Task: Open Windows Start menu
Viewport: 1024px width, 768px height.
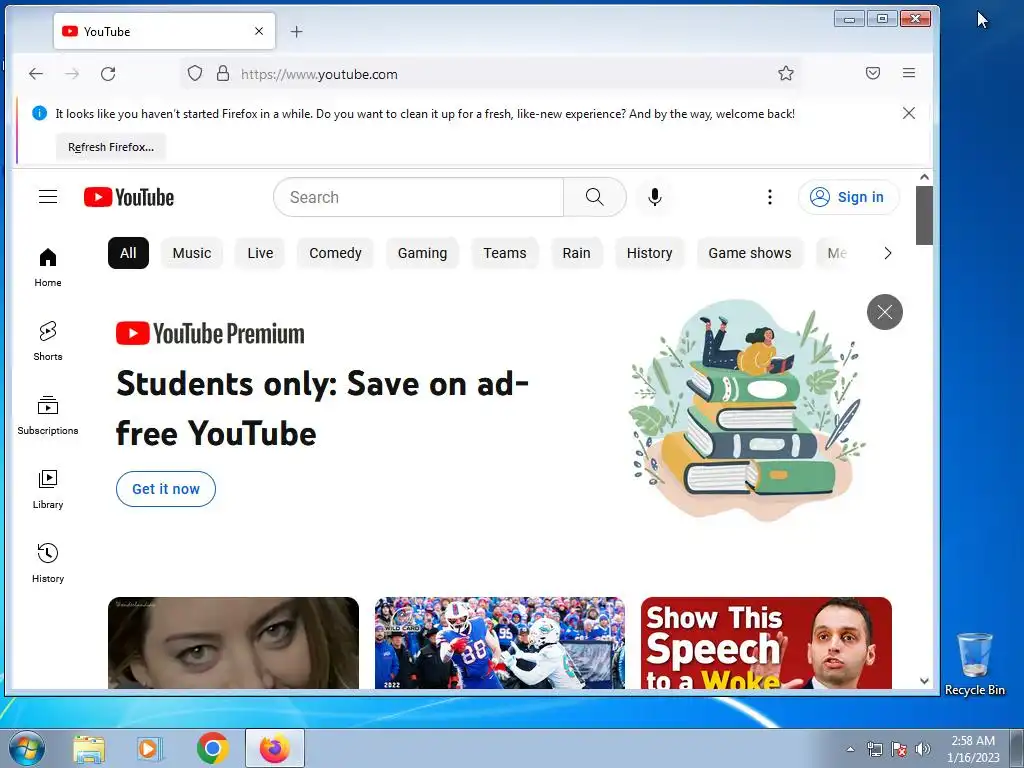Action: point(26,748)
